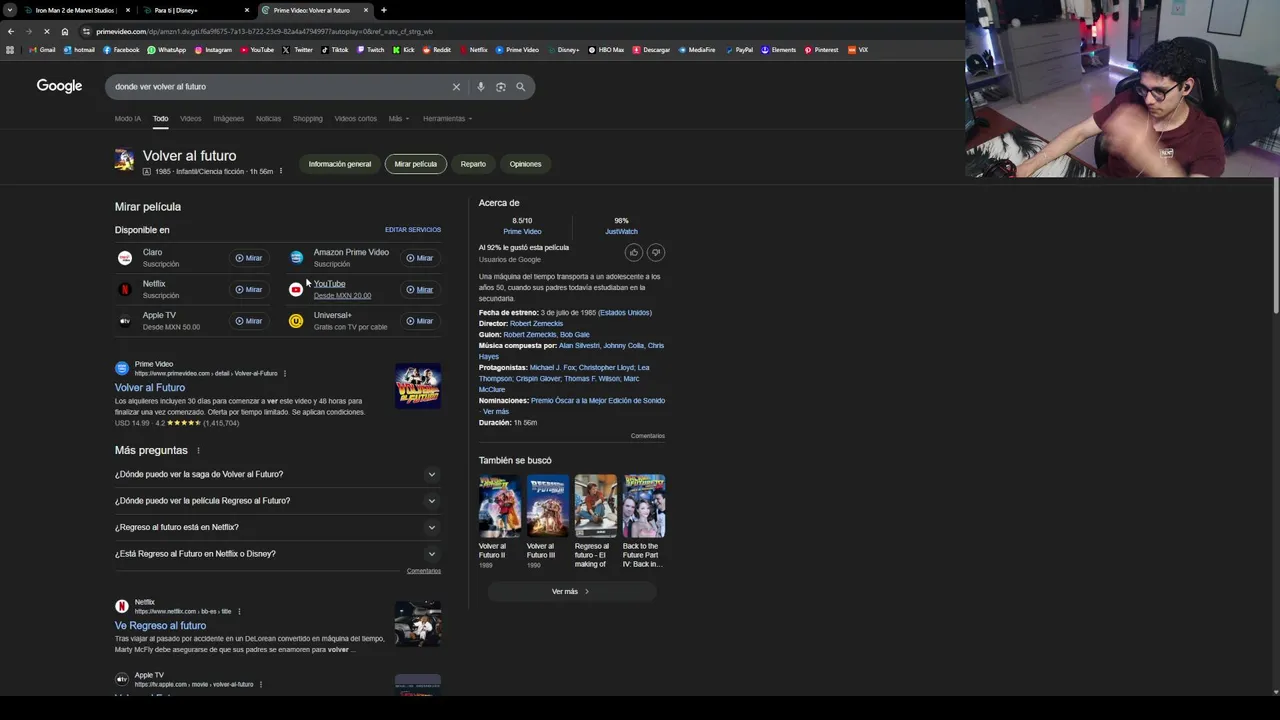Click the Opiniones chip
This screenshot has height=720, width=1280.
coord(525,164)
